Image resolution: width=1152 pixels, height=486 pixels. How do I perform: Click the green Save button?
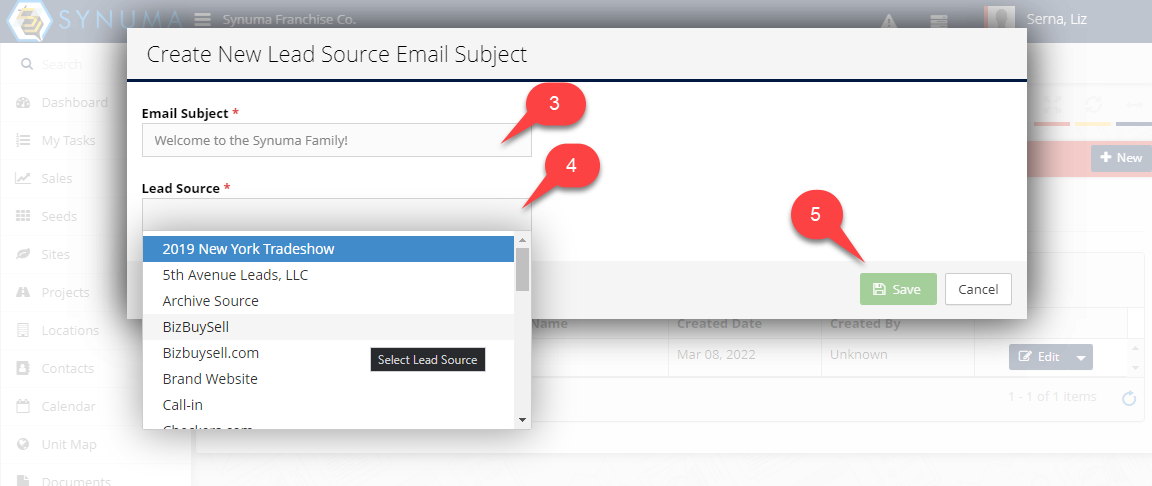[x=898, y=289]
